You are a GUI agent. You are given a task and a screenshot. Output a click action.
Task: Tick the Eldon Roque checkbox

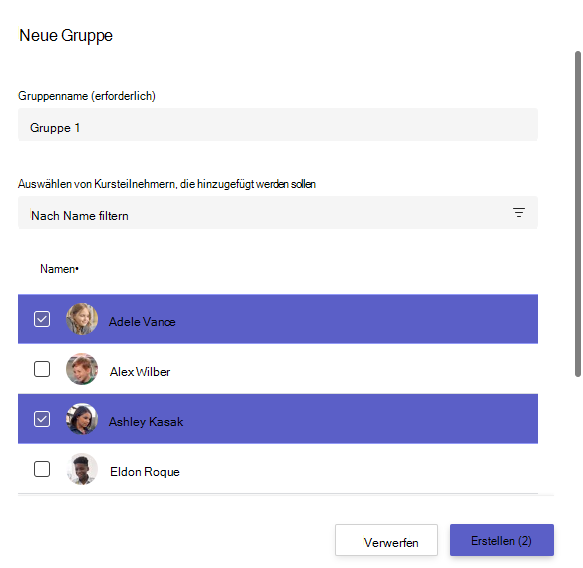pyautogui.click(x=42, y=469)
